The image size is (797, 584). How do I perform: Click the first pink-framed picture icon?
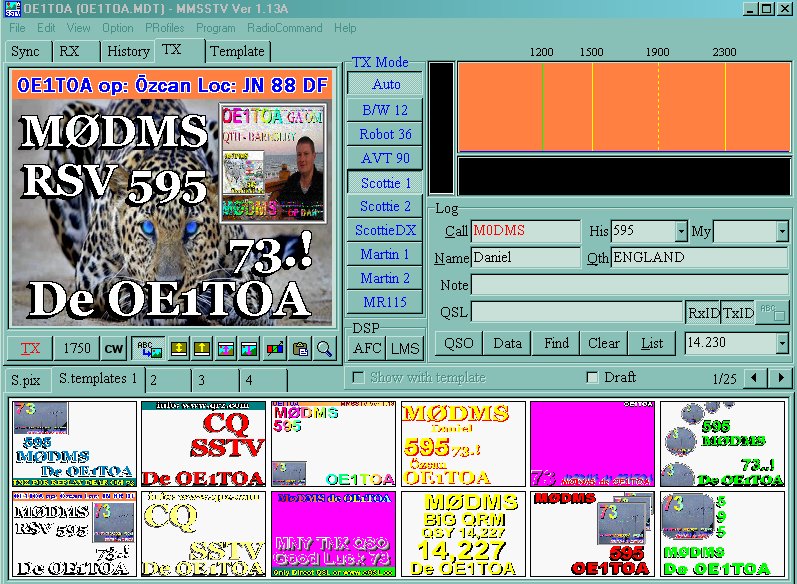(x=228, y=348)
